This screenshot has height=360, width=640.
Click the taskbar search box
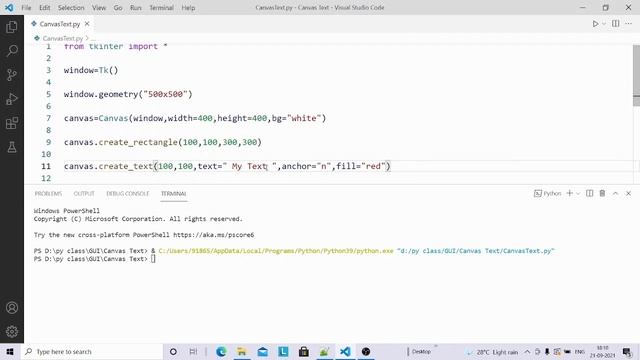92,351
